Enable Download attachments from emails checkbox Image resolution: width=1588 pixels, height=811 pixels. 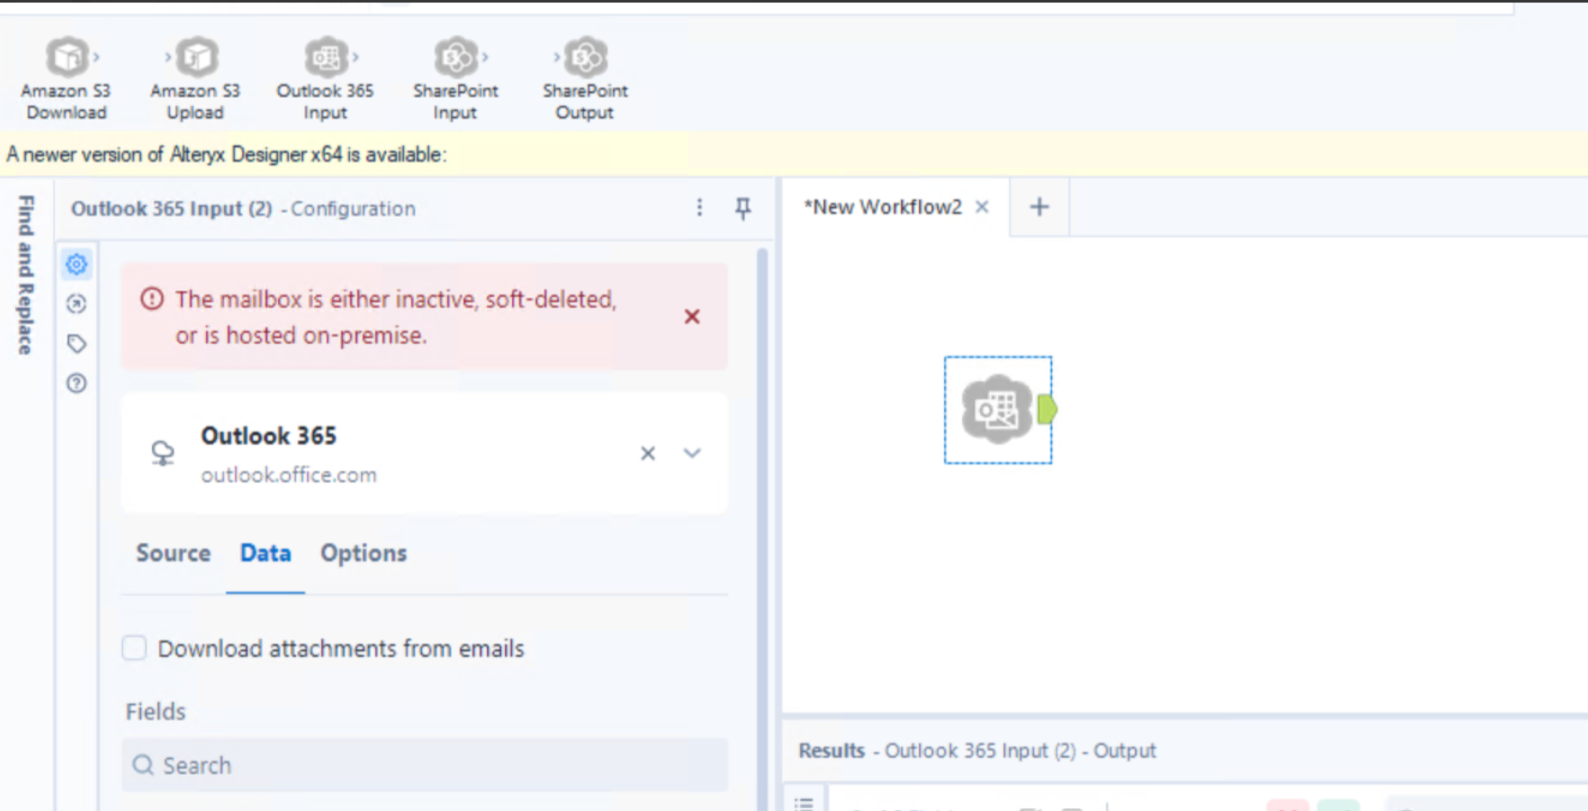click(x=134, y=648)
